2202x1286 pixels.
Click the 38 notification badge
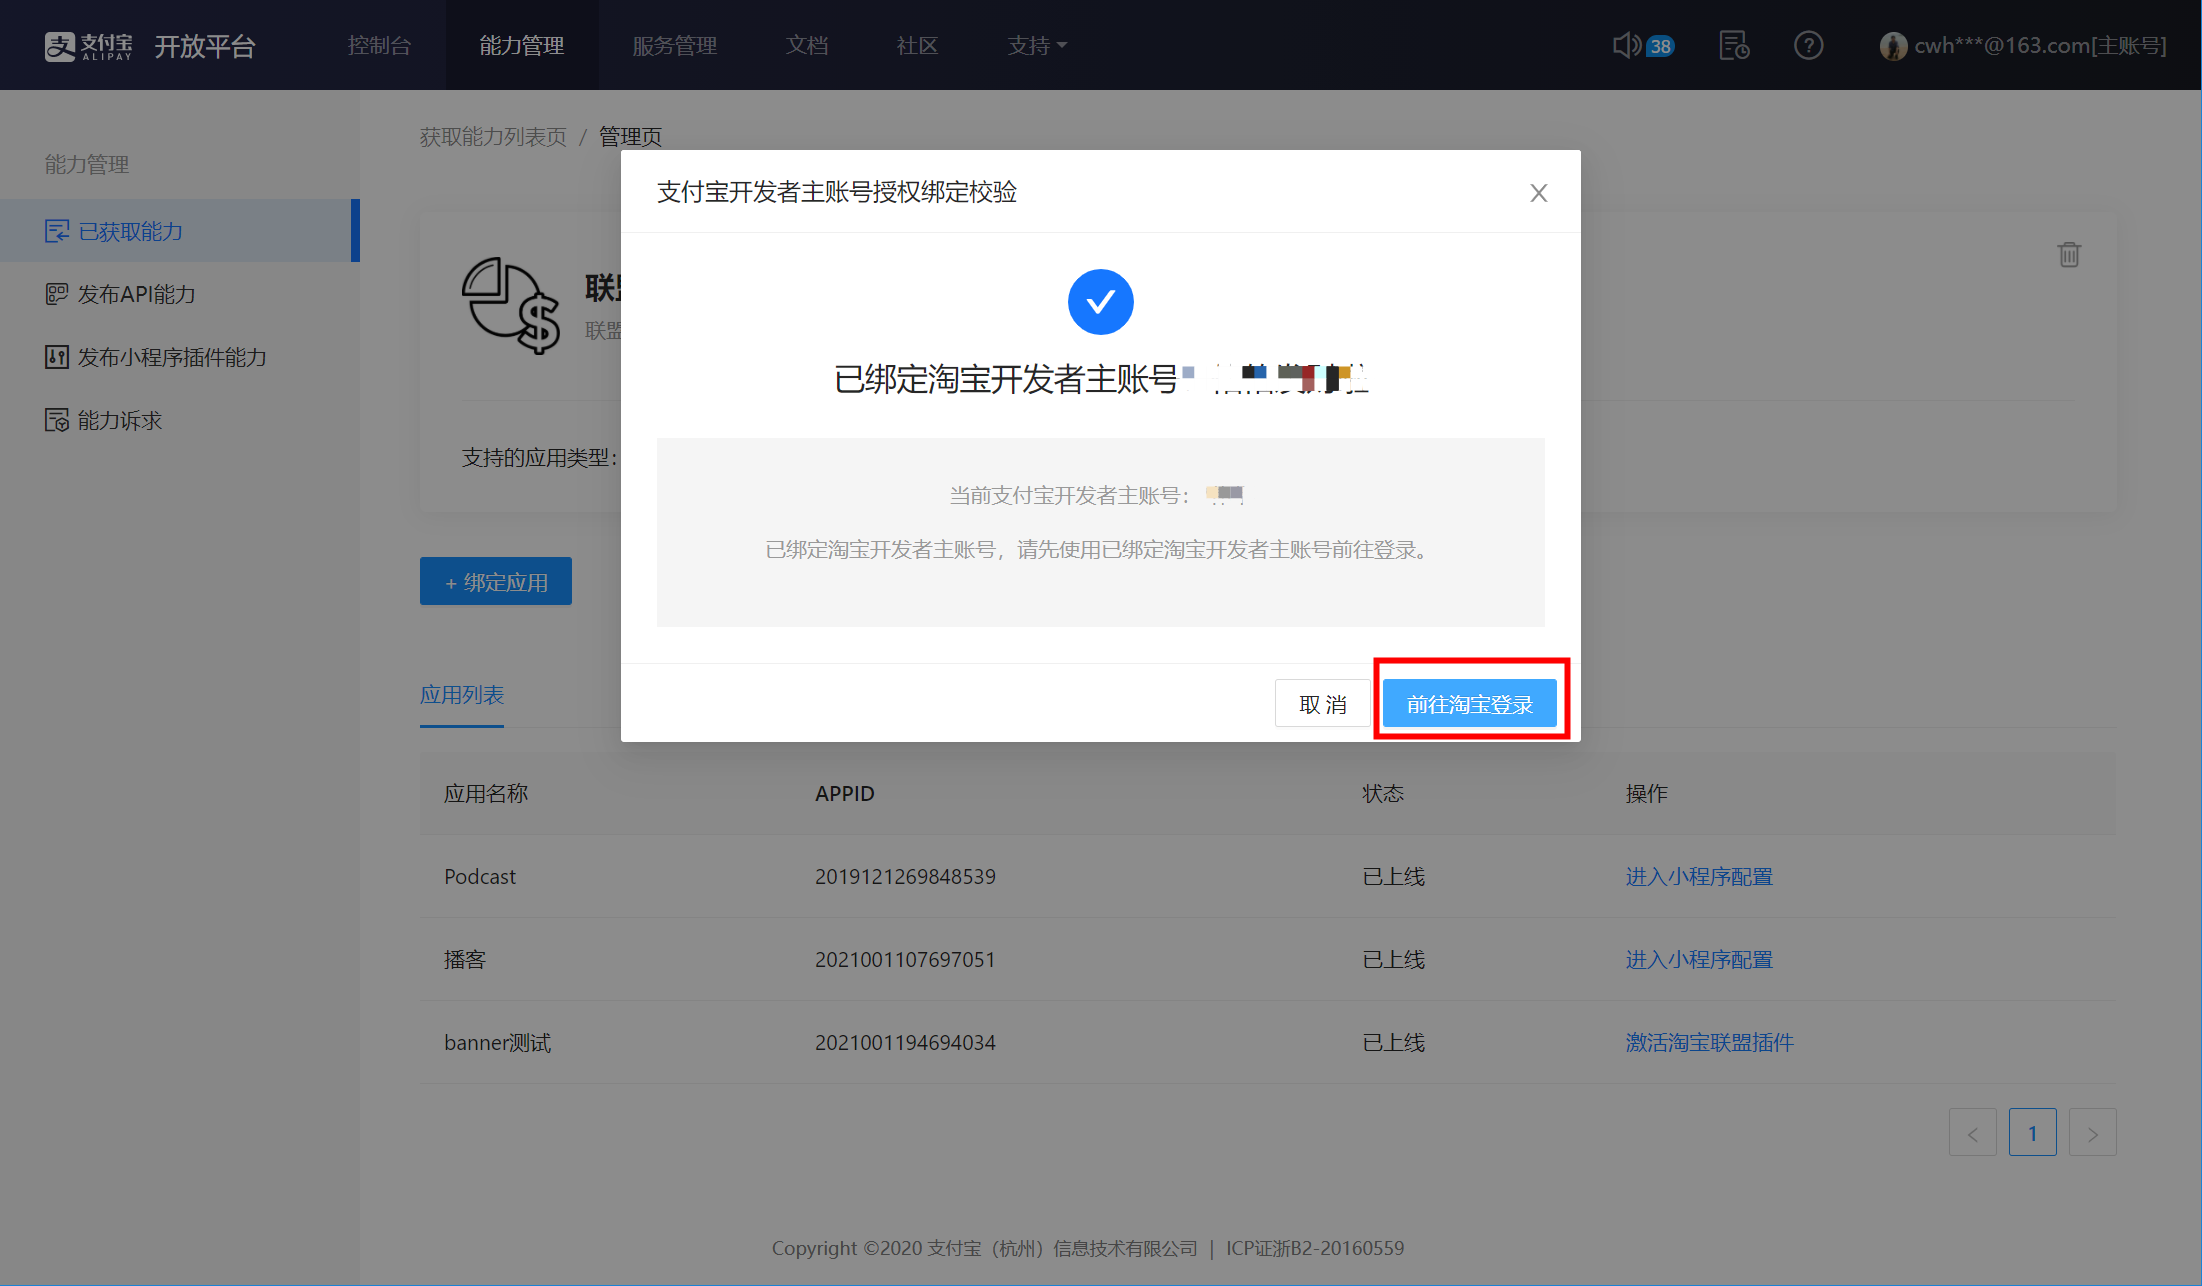pyautogui.click(x=1660, y=46)
